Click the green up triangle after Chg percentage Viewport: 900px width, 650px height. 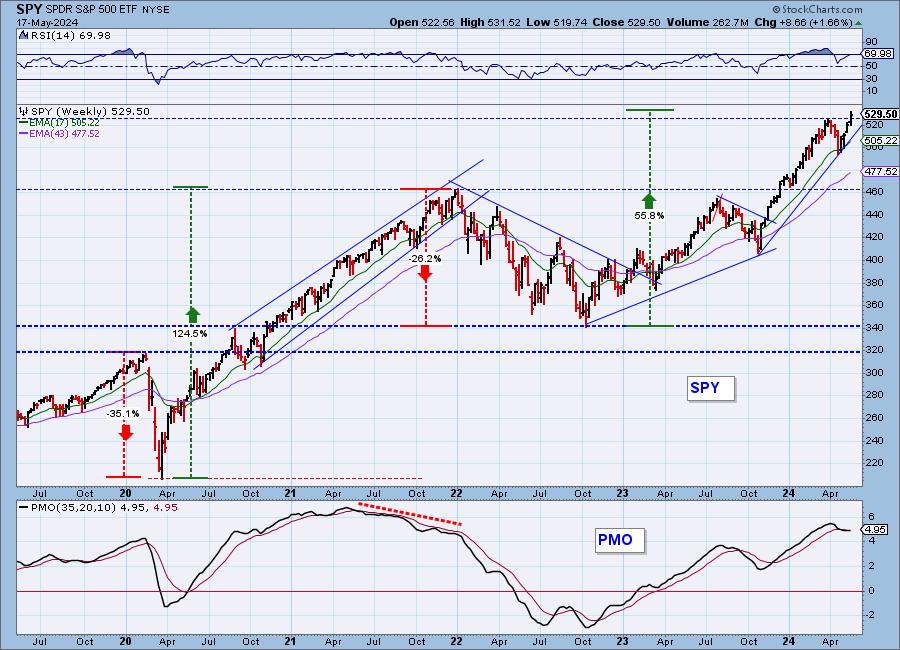coord(858,23)
